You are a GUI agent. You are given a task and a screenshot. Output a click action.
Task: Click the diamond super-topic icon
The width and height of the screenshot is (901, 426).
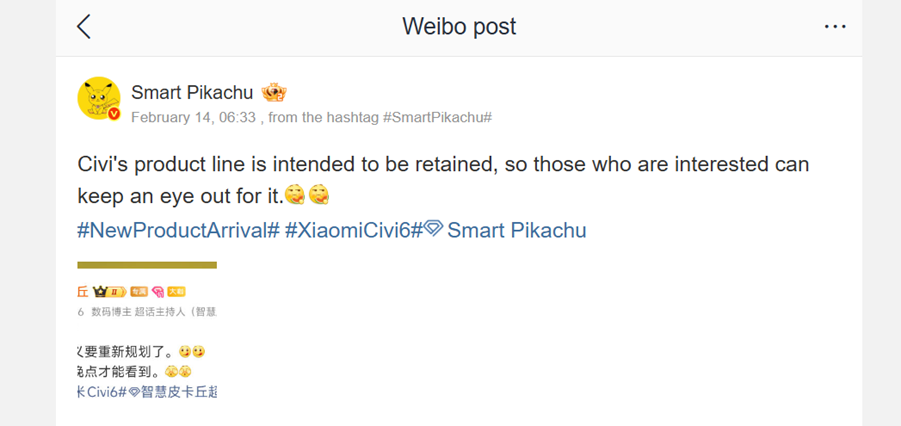pyautogui.click(x=433, y=229)
